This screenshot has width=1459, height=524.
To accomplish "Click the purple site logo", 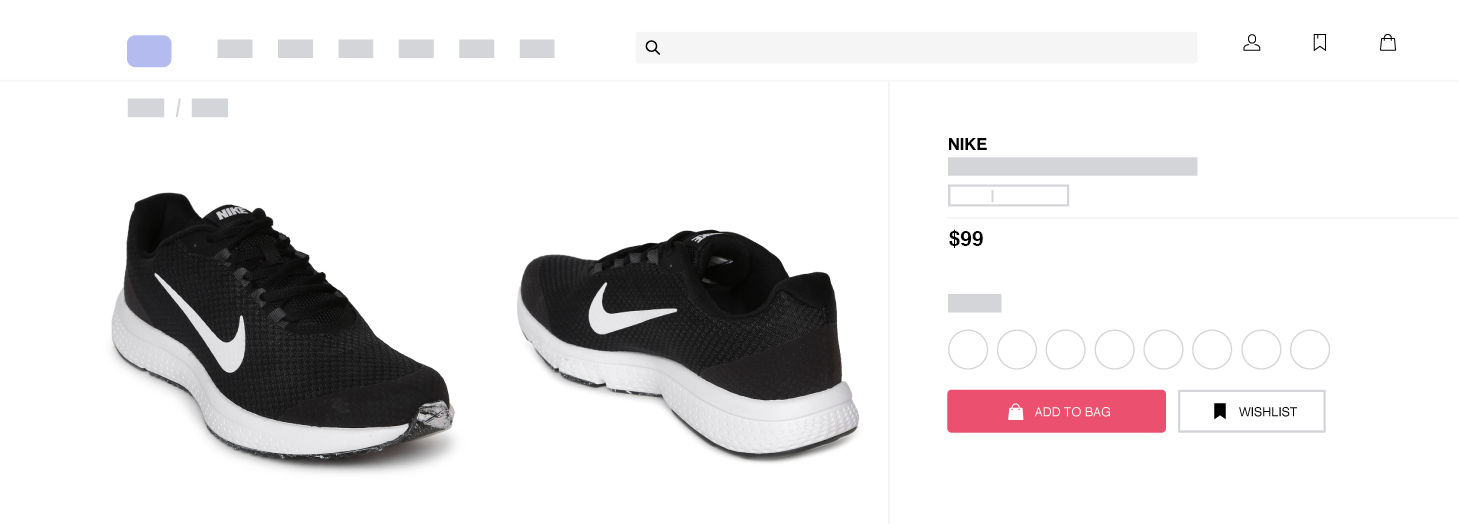I will 149,51.
